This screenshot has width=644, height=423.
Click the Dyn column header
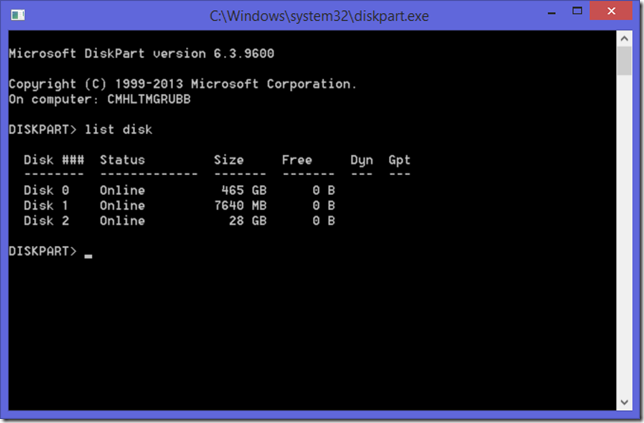click(x=361, y=160)
